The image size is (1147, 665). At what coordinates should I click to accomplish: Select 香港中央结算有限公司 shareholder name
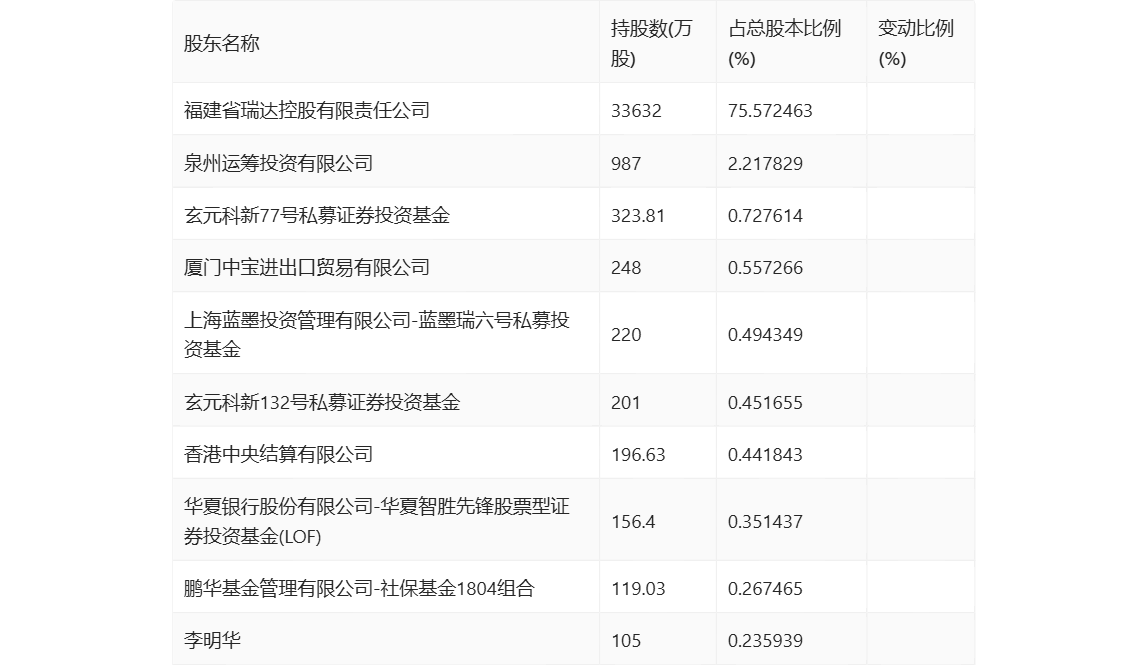click(278, 454)
